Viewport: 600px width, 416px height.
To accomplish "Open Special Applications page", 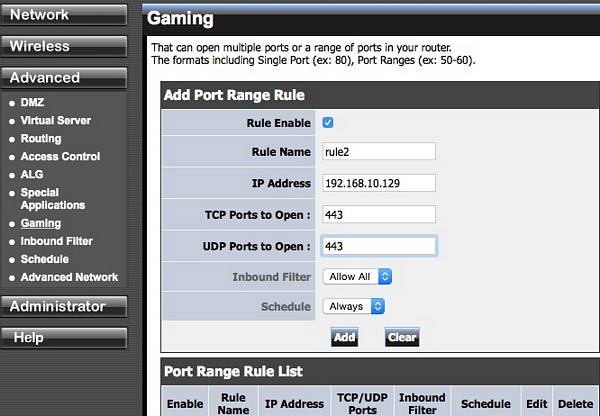I will point(52,198).
